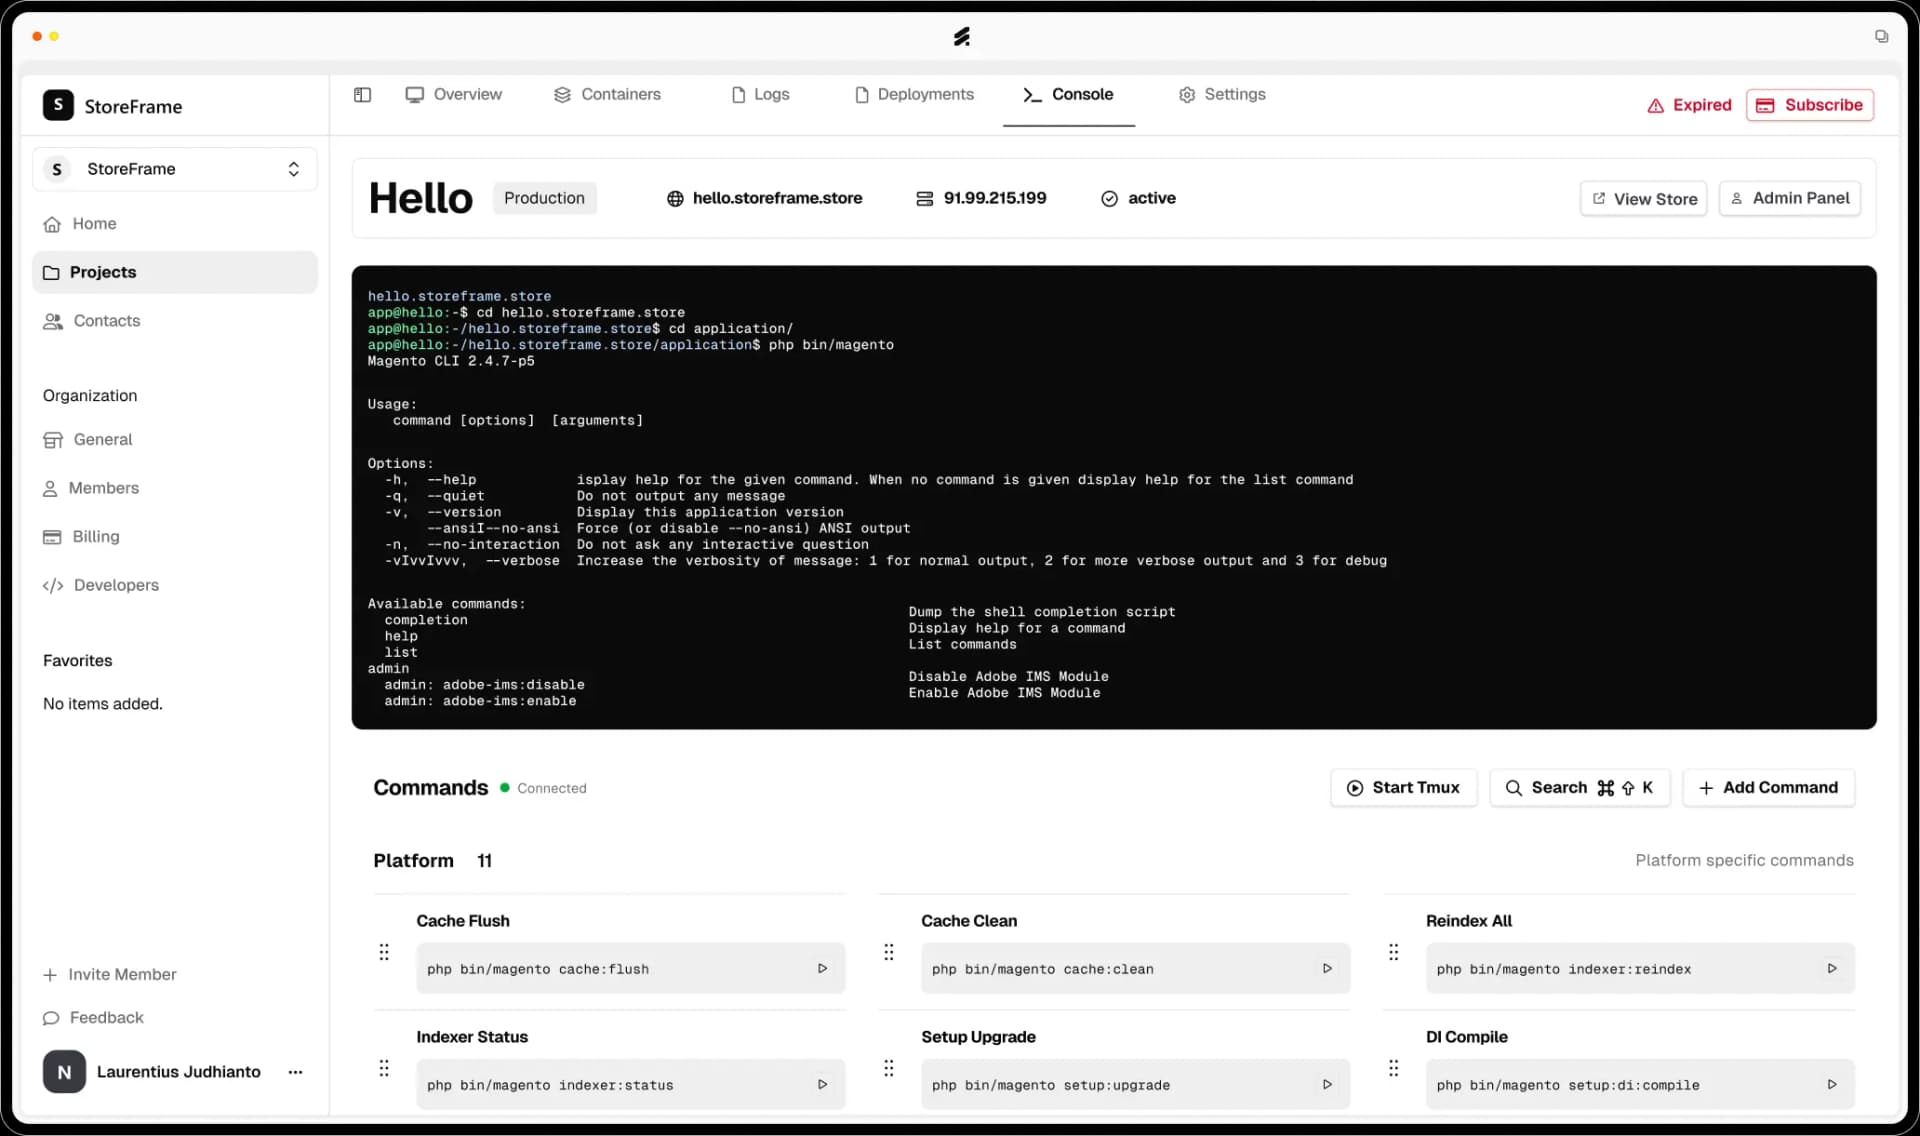1920x1136 pixels.
Task: Open the Settings tab
Action: point(1222,94)
